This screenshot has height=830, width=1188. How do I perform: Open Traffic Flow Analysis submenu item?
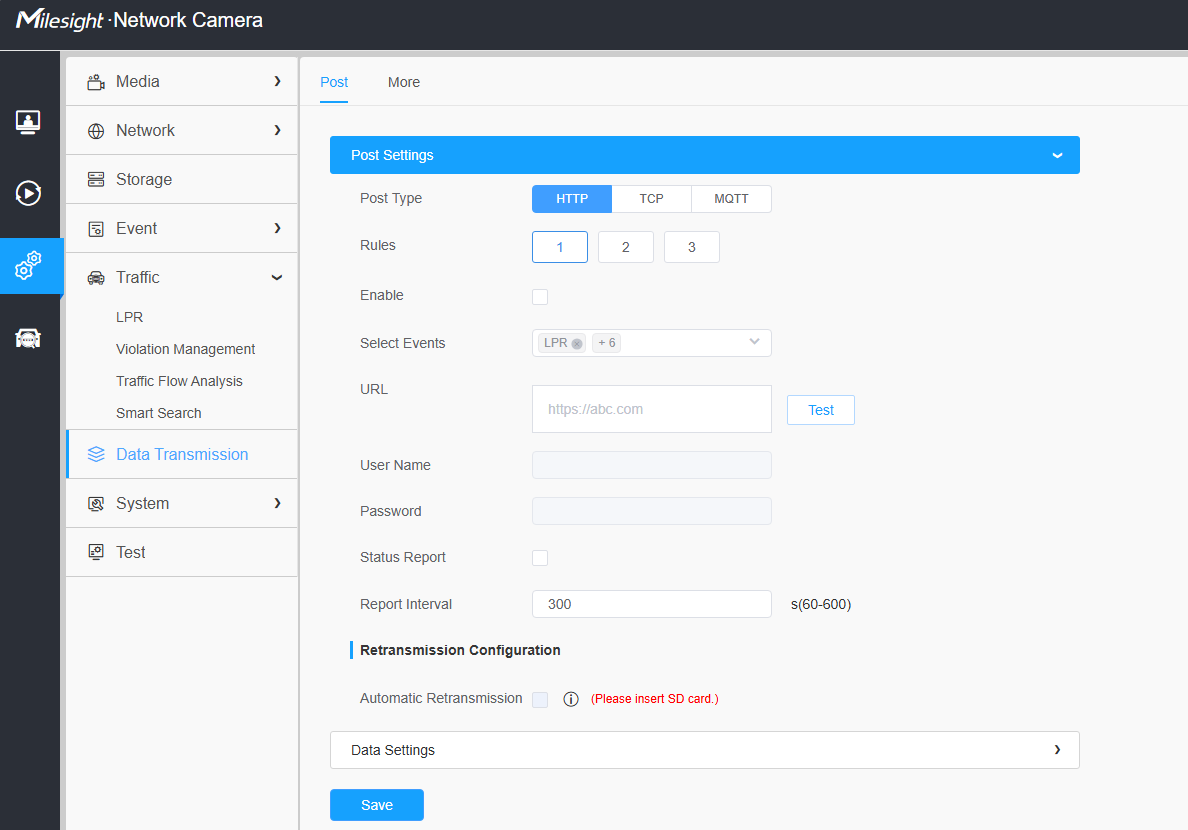point(180,381)
